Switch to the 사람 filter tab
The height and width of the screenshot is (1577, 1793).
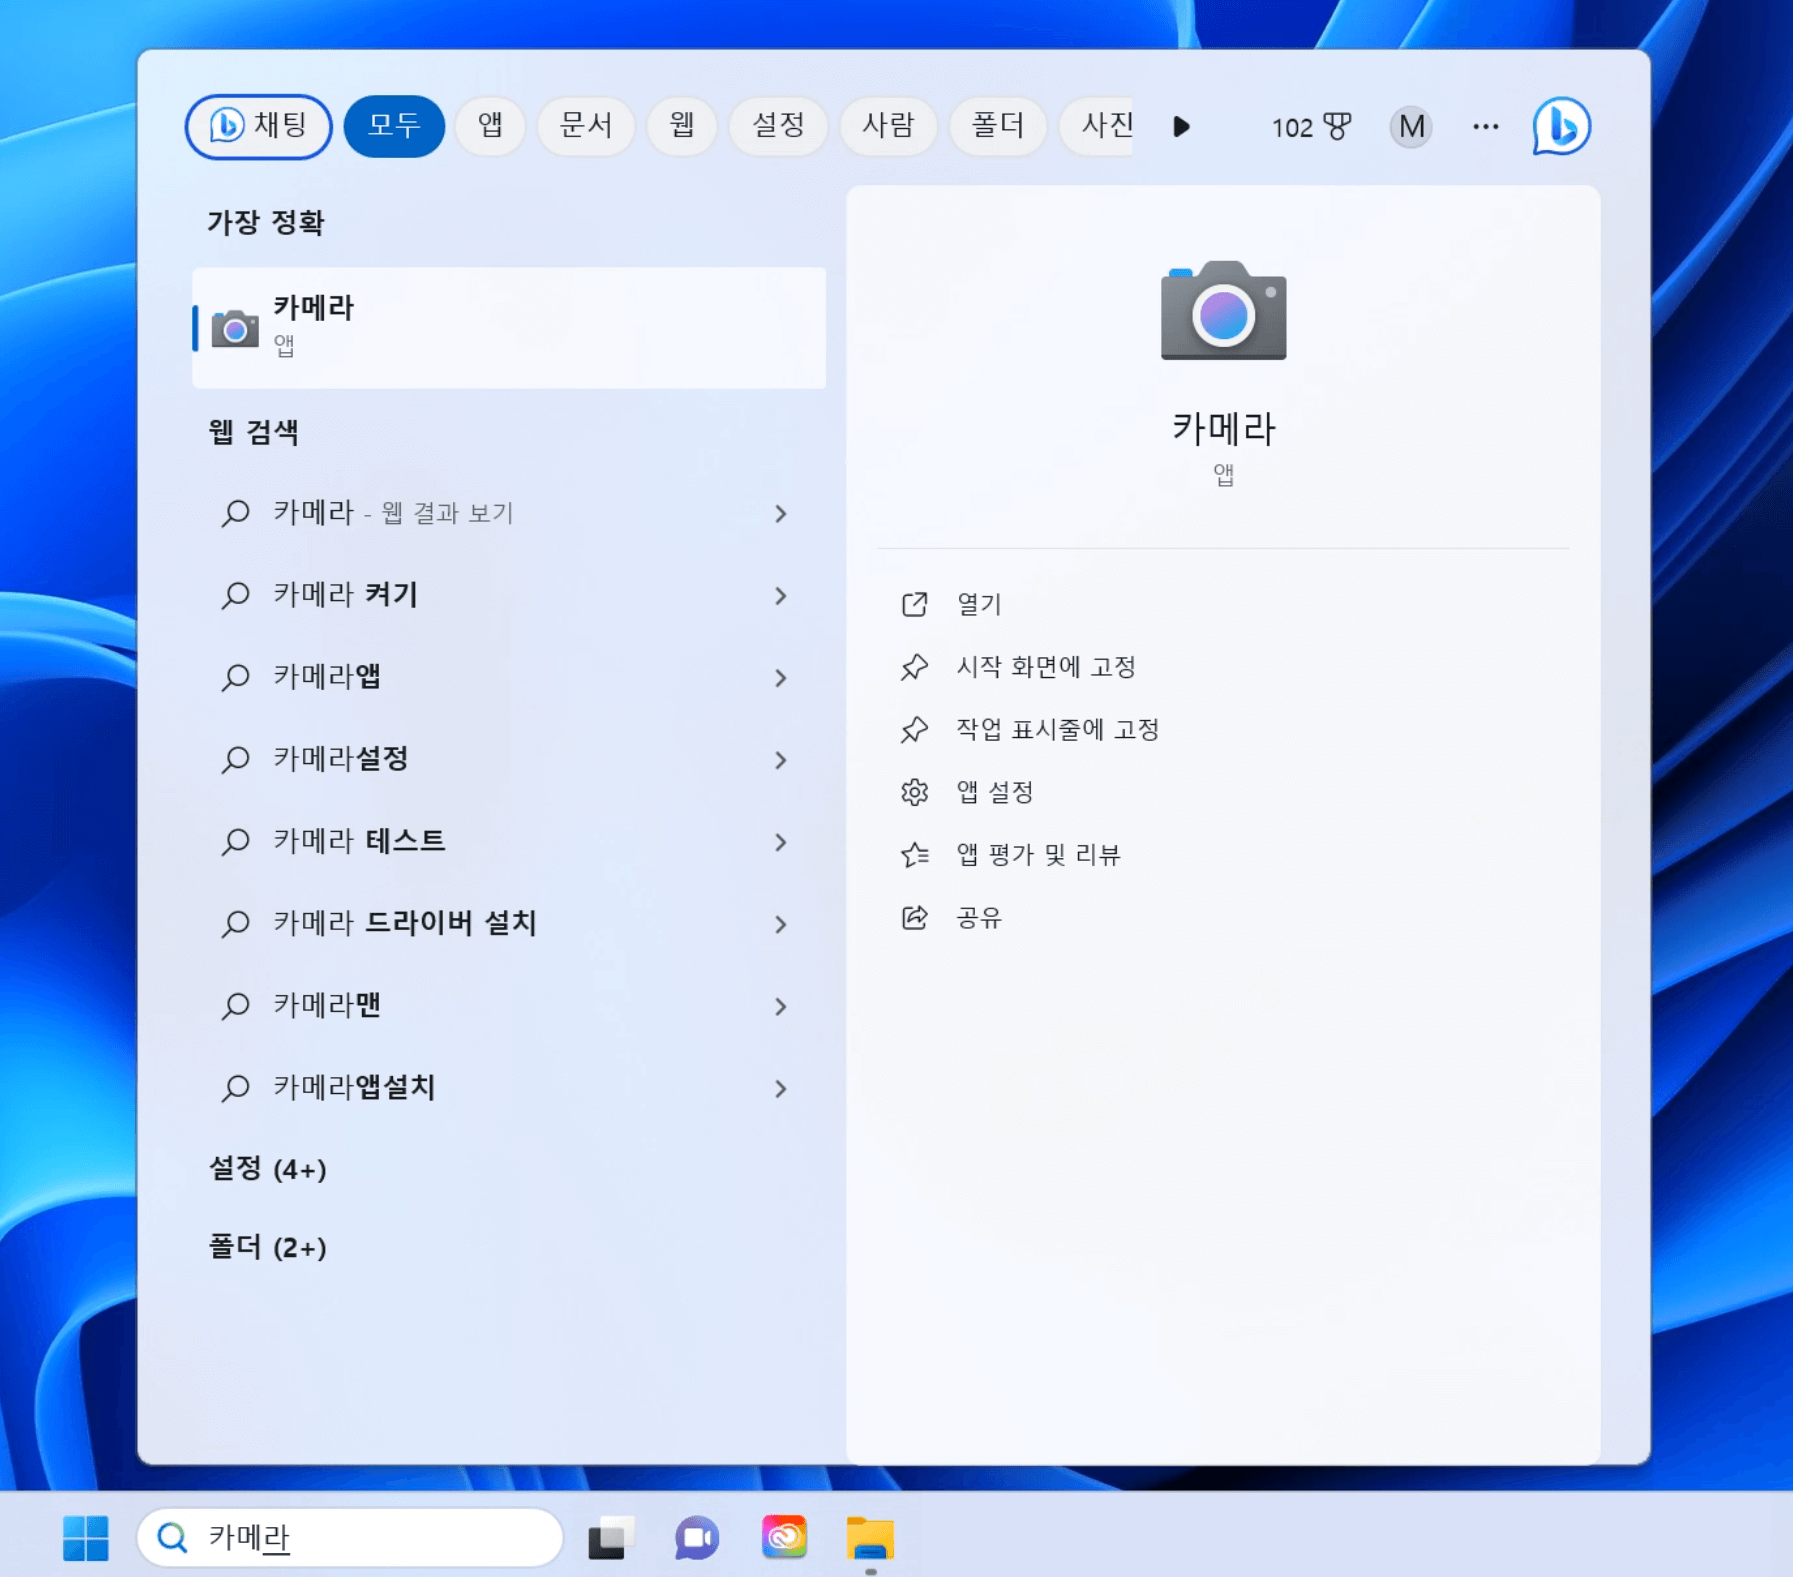click(888, 127)
